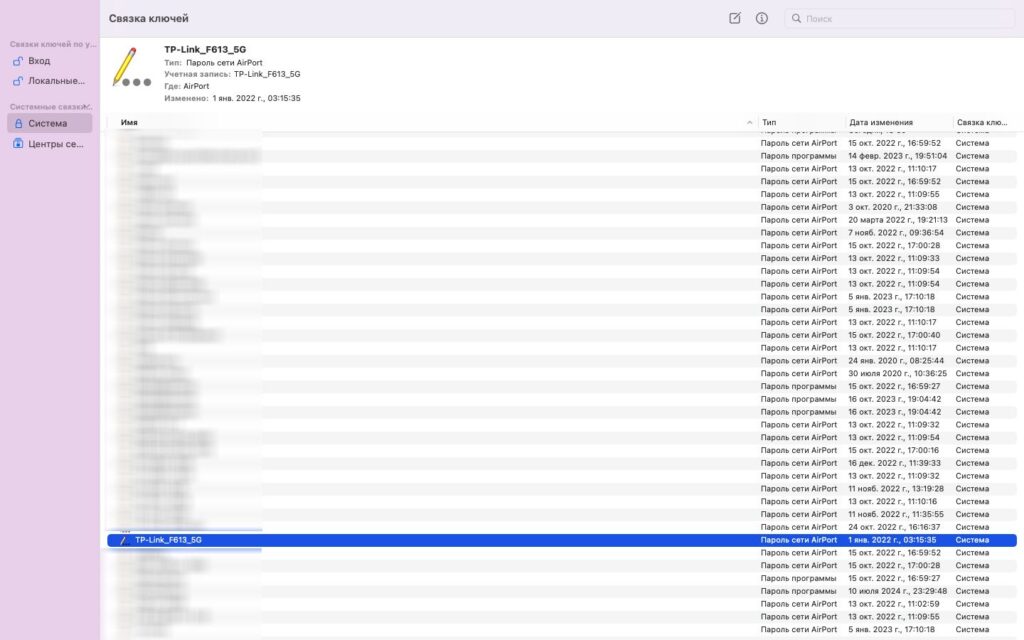Image resolution: width=1024 pixels, height=640 pixels.
Task: Select row dated 13 окт. 2022 г., 11:09:33
Action: (562, 259)
